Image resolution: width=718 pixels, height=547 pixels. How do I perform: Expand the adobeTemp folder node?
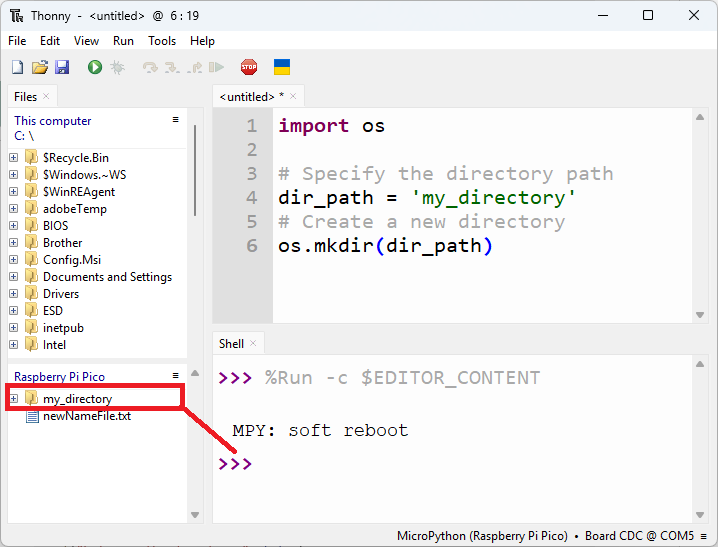(x=14, y=209)
